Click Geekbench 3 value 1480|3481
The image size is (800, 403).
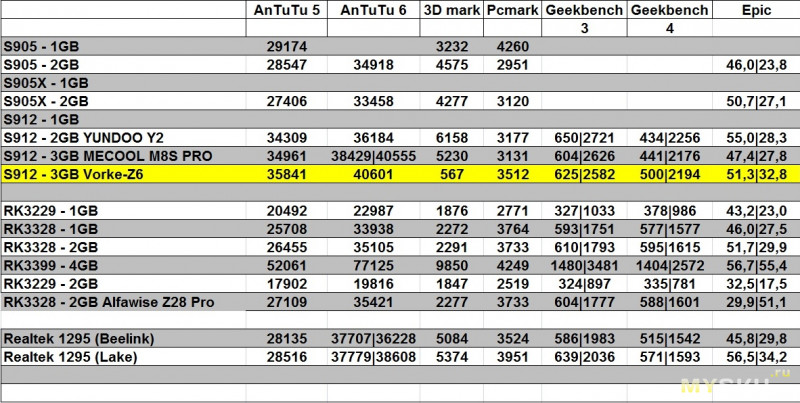[584, 266]
